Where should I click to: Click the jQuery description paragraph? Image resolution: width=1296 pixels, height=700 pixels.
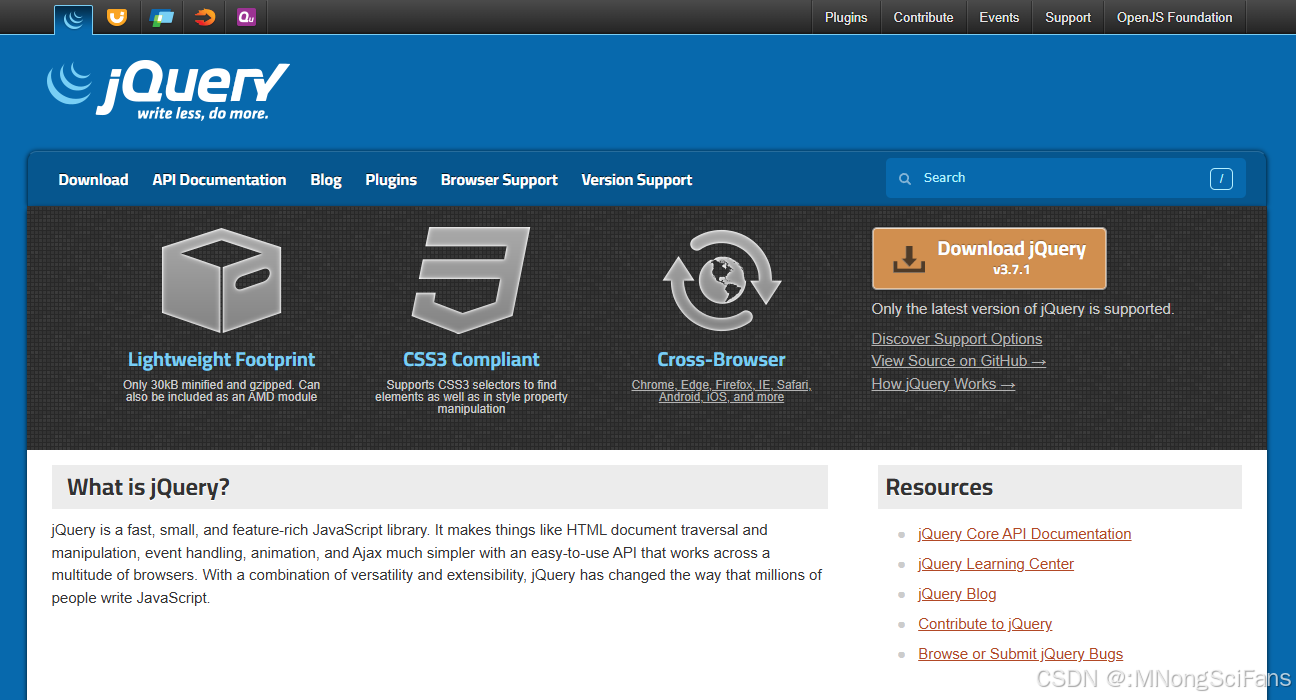click(437, 564)
